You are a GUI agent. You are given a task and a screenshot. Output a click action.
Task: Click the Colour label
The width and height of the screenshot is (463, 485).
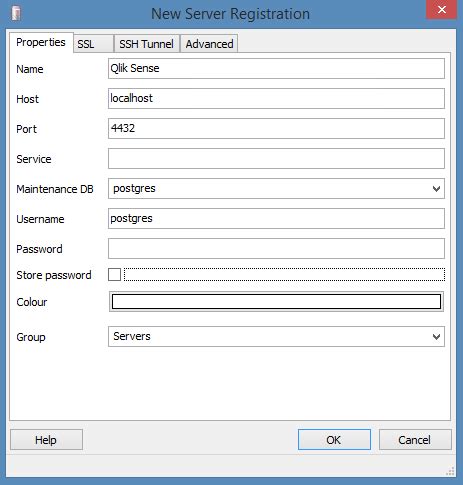point(32,302)
